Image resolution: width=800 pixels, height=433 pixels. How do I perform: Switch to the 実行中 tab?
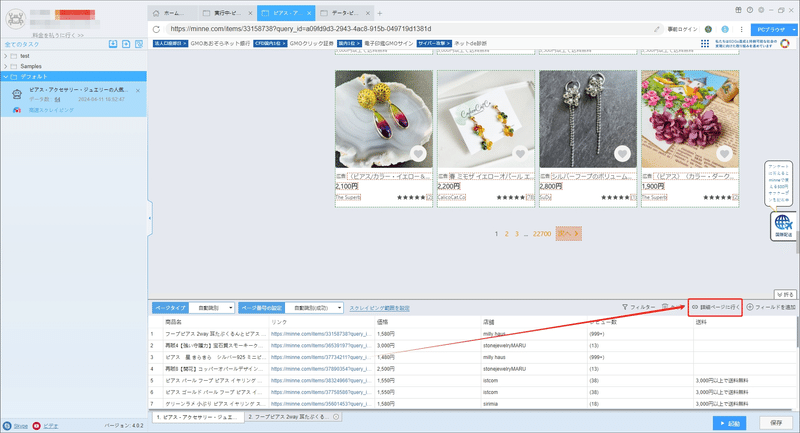(228, 13)
